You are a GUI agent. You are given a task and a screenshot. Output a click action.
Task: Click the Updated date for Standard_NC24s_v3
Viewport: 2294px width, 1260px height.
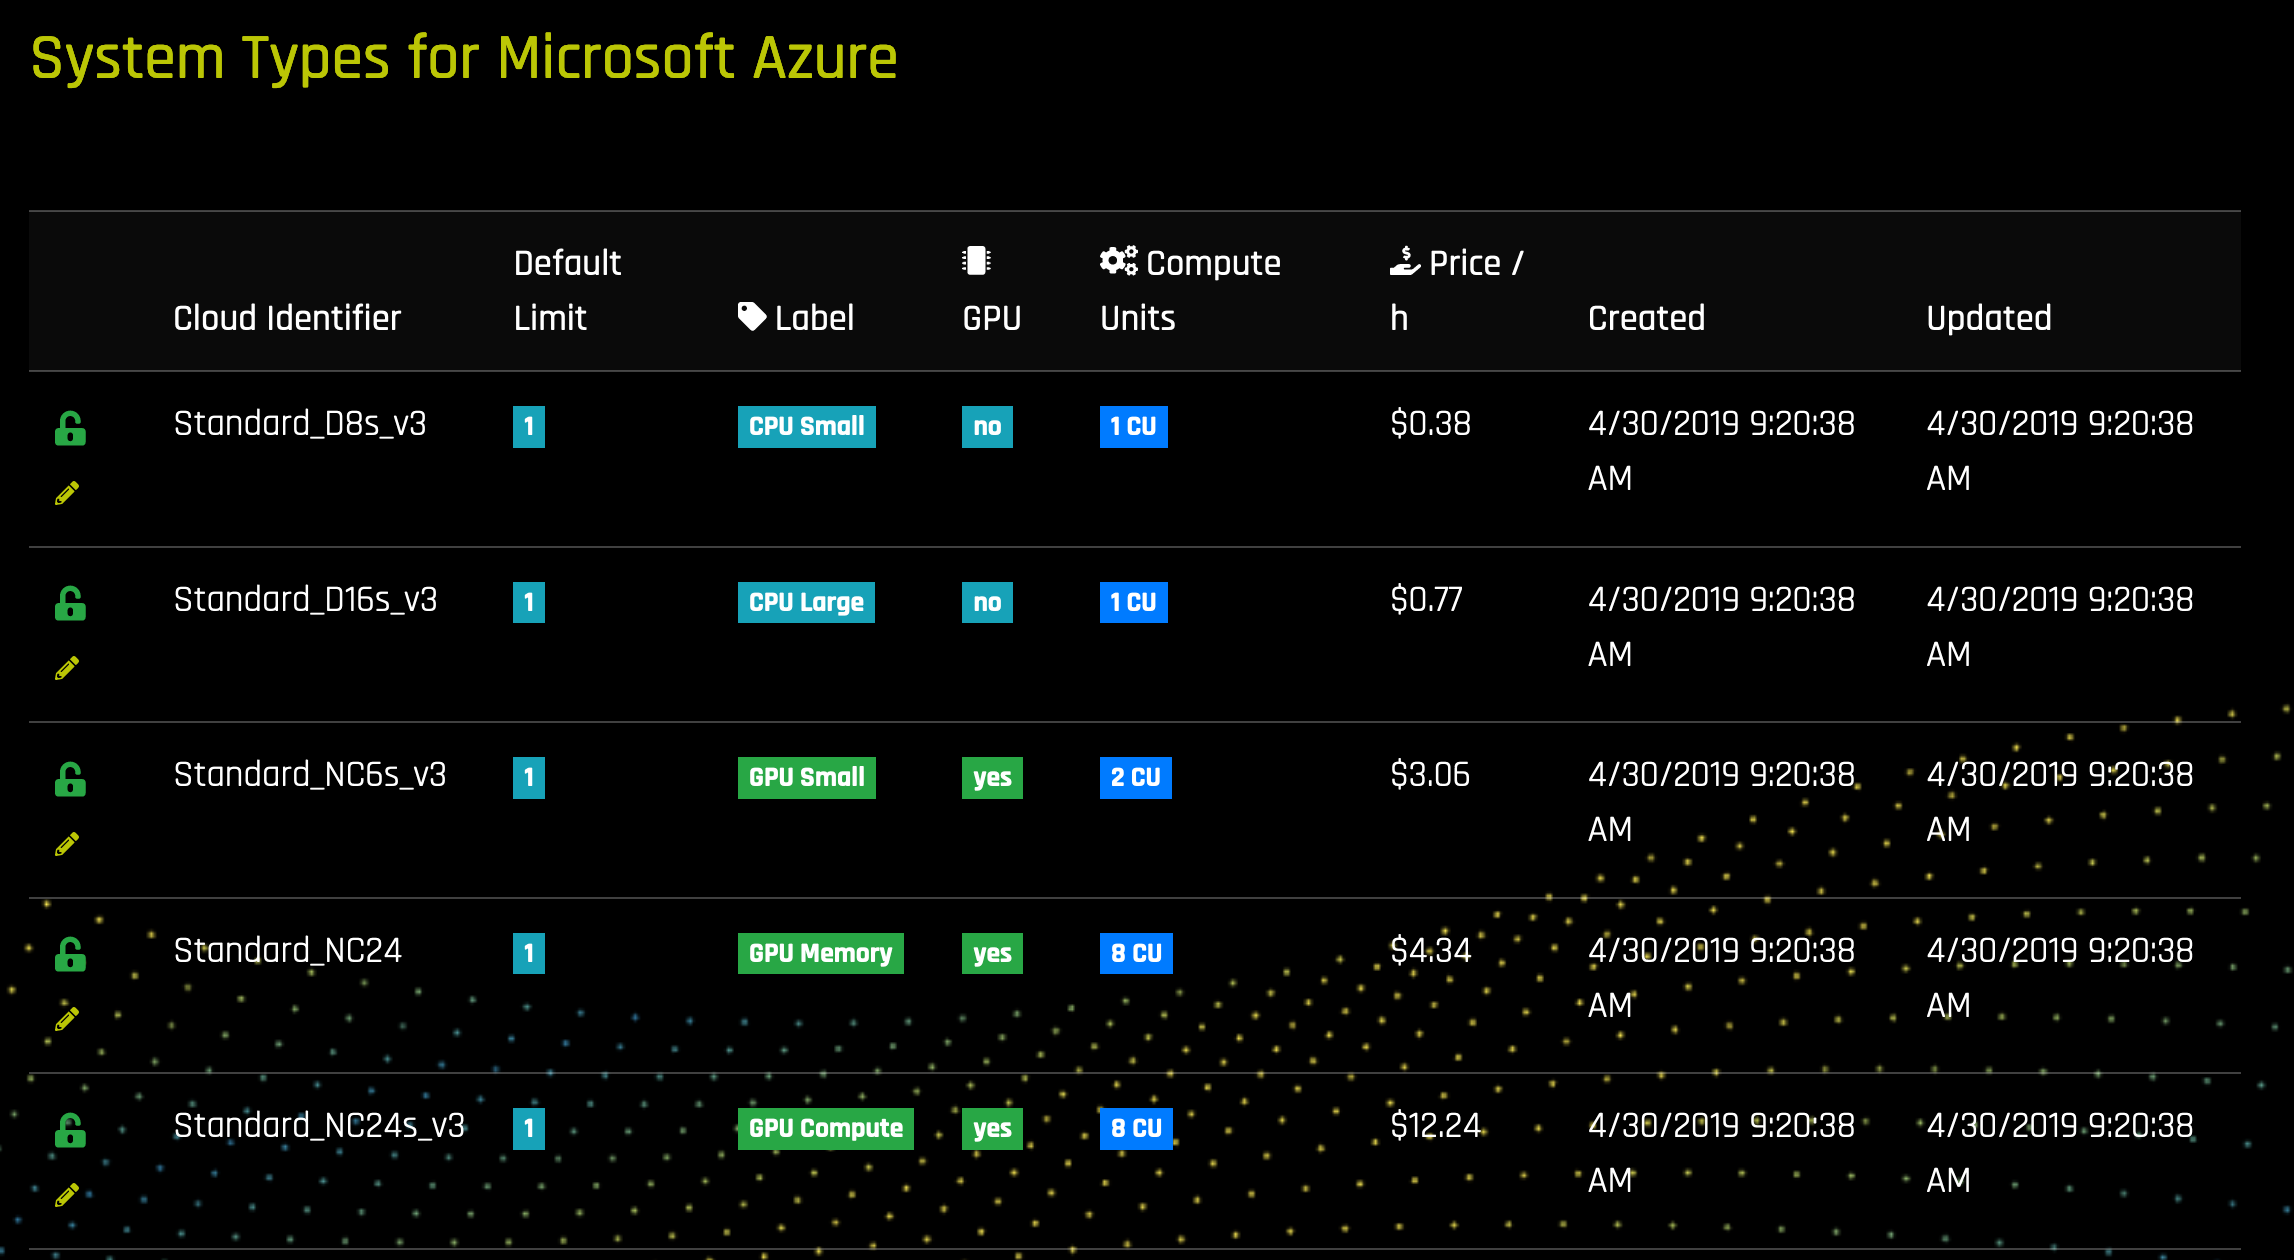coord(2060,1153)
